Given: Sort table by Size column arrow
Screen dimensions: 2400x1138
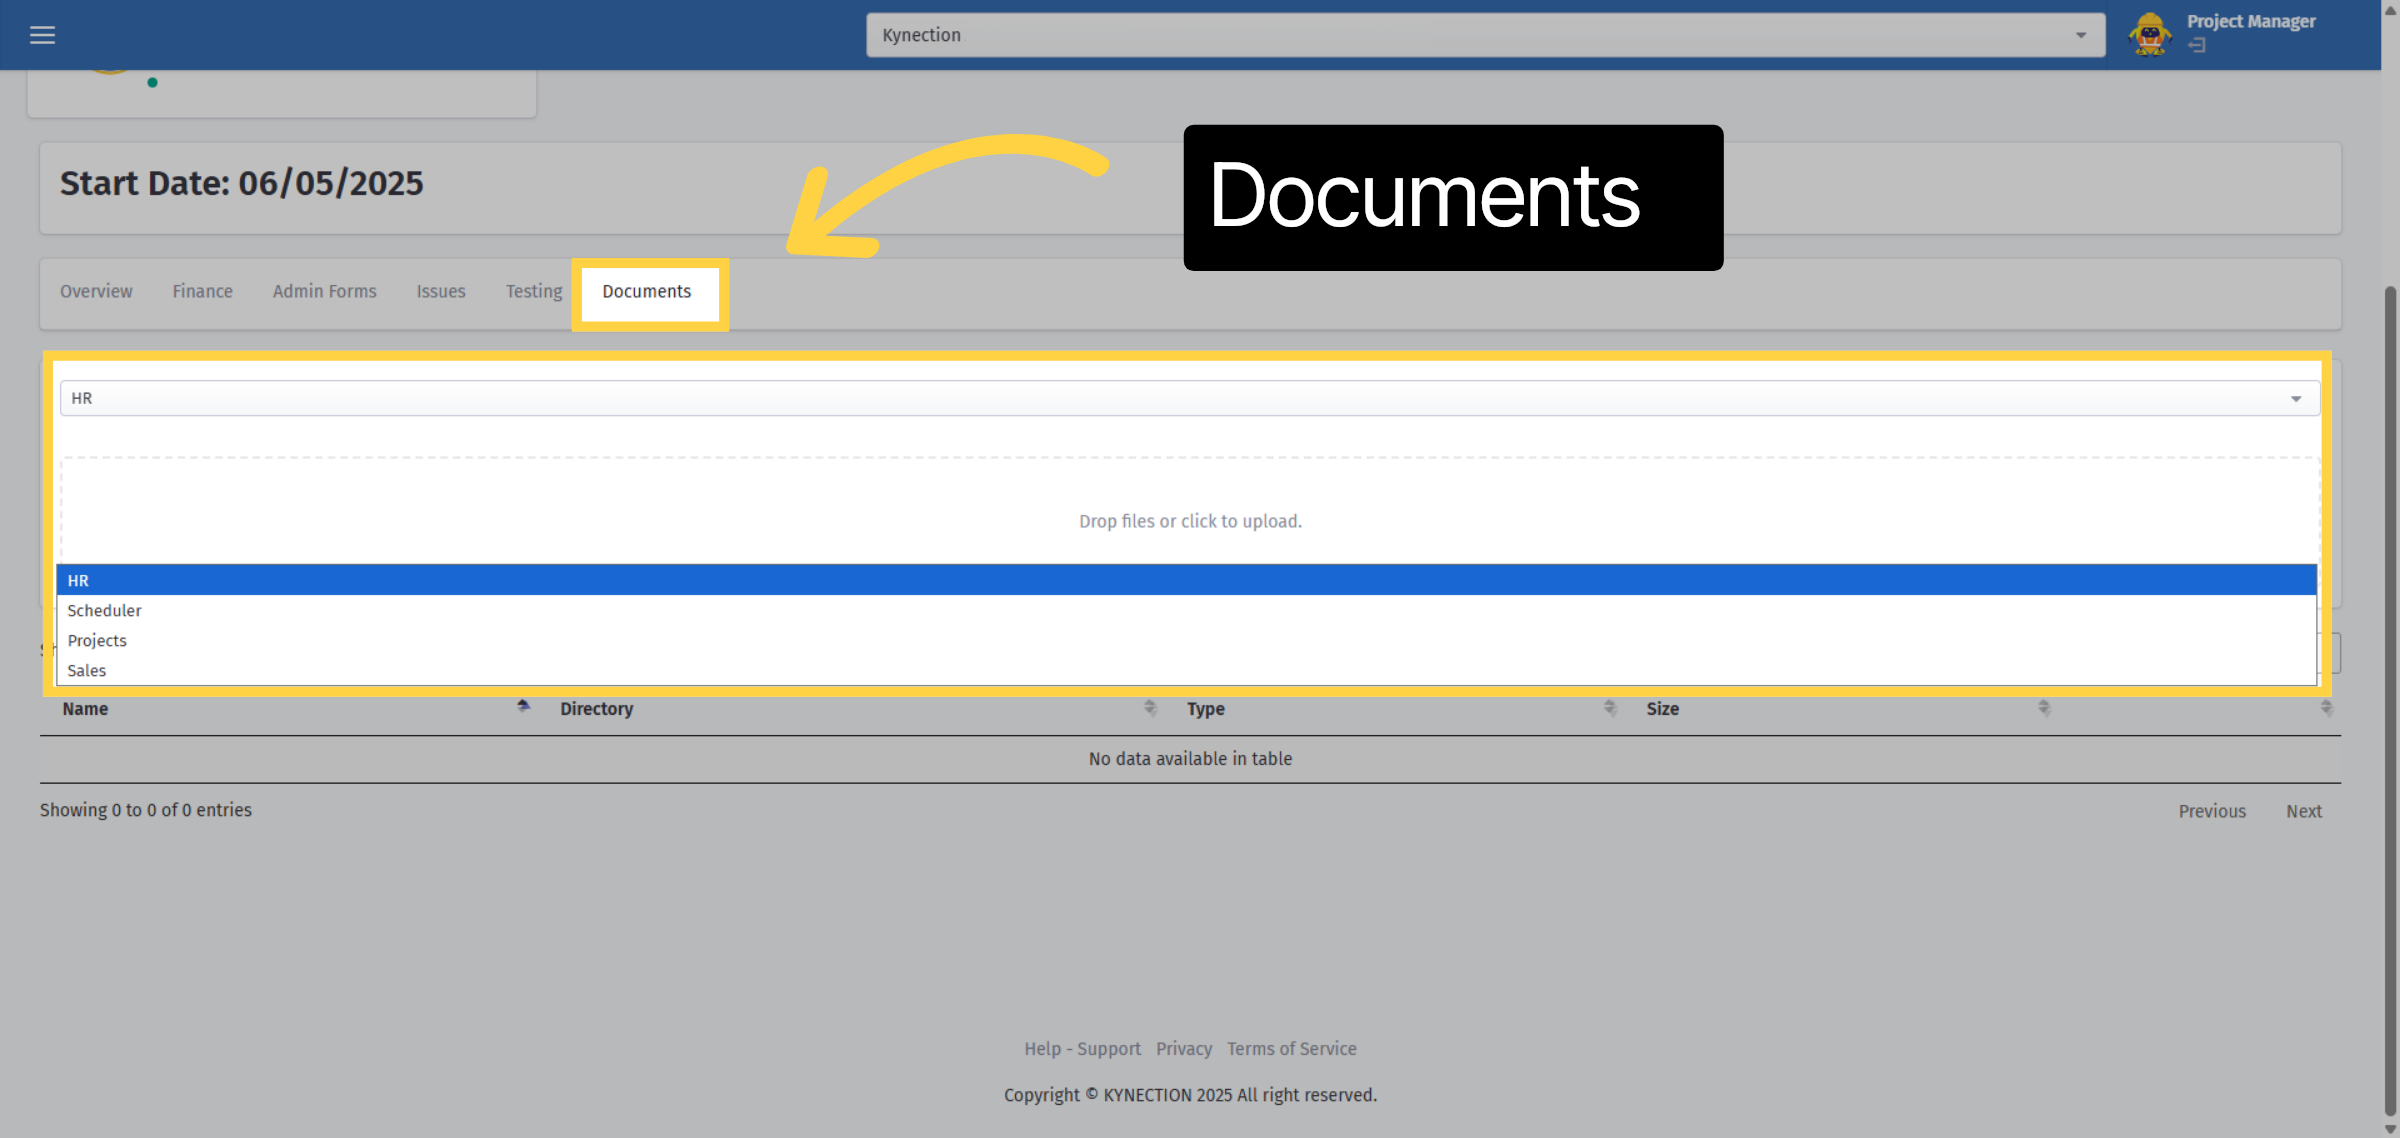Looking at the screenshot, I should (2044, 707).
